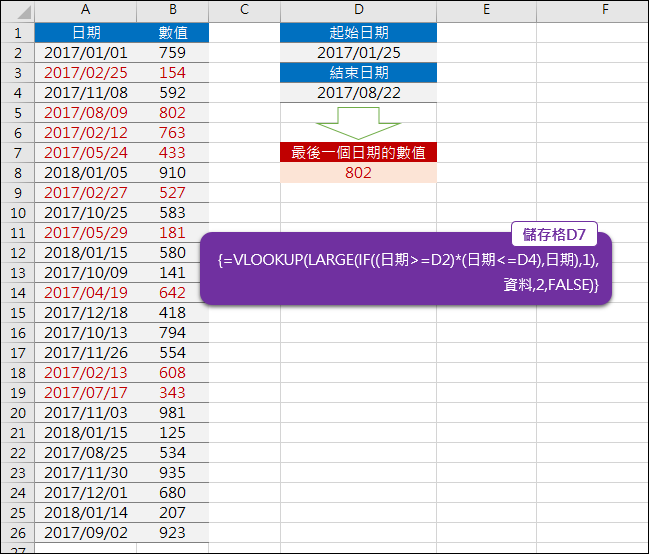Click the 結束日期 header cell

[x=358, y=72]
